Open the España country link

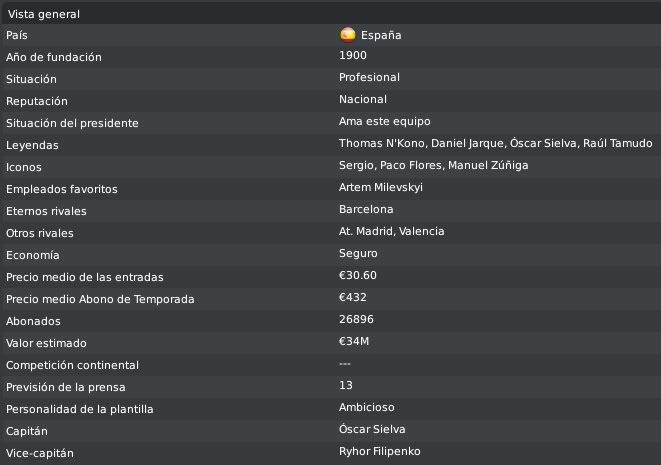[x=381, y=35]
